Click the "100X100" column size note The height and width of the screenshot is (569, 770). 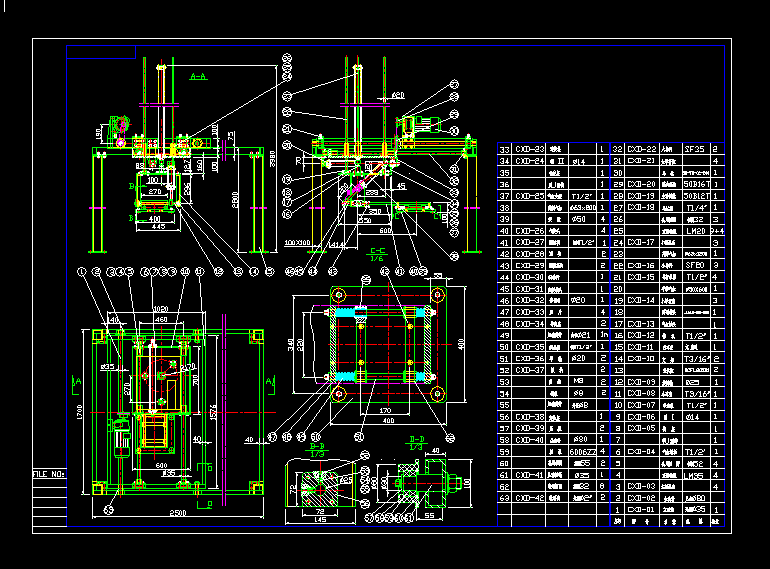[298, 243]
